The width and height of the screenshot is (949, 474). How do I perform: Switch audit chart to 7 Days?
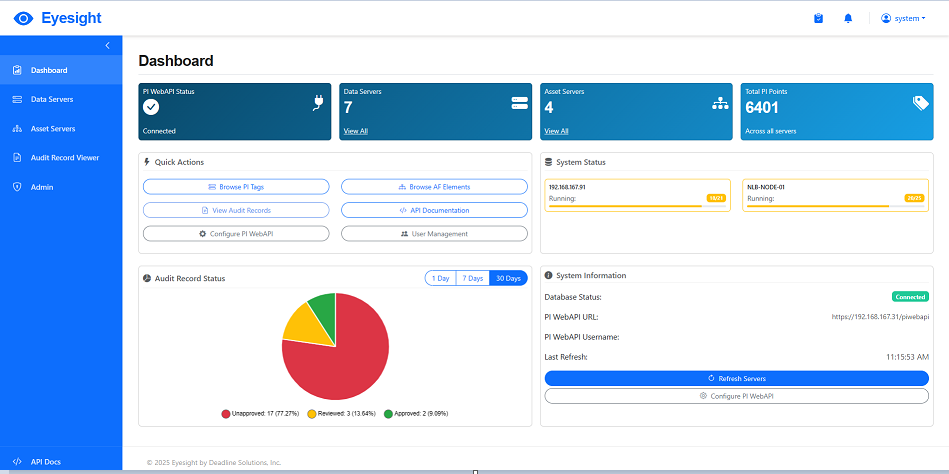click(x=473, y=278)
